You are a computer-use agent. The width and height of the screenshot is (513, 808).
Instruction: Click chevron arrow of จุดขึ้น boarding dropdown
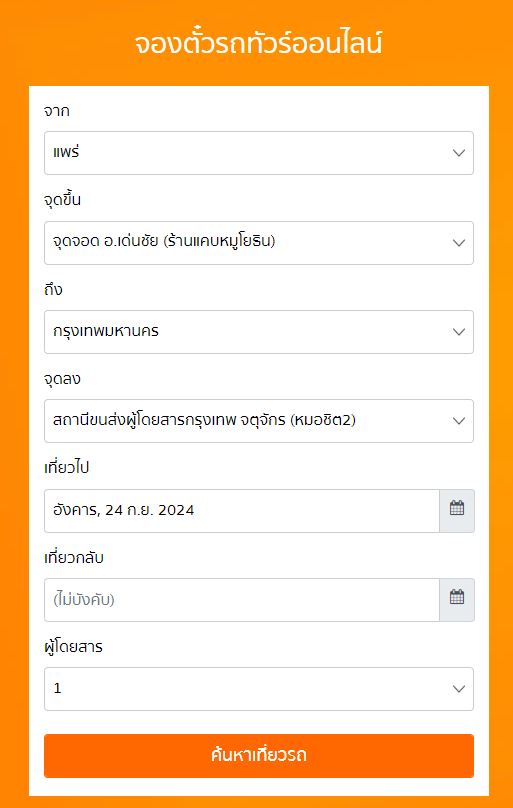(x=458, y=243)
